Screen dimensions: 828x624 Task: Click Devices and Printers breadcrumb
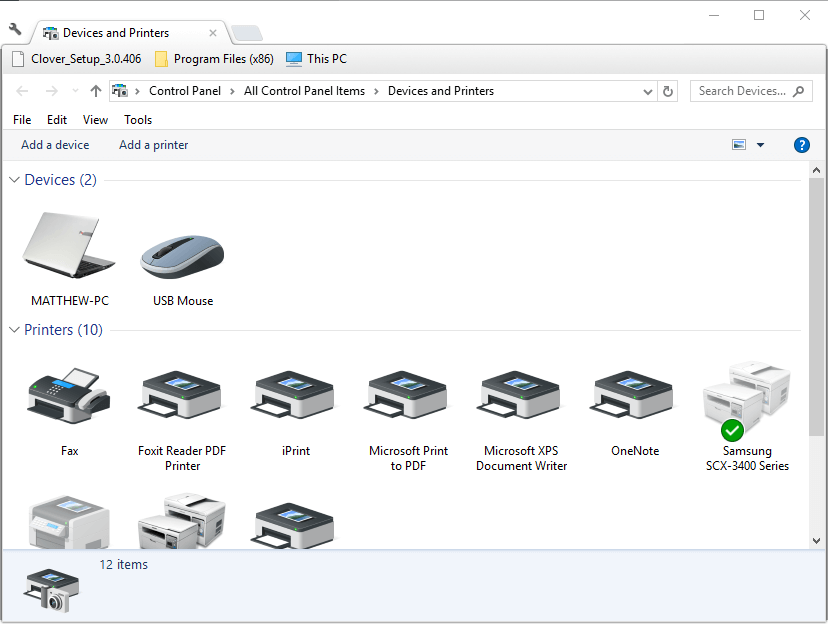click(x=441, y=91)
